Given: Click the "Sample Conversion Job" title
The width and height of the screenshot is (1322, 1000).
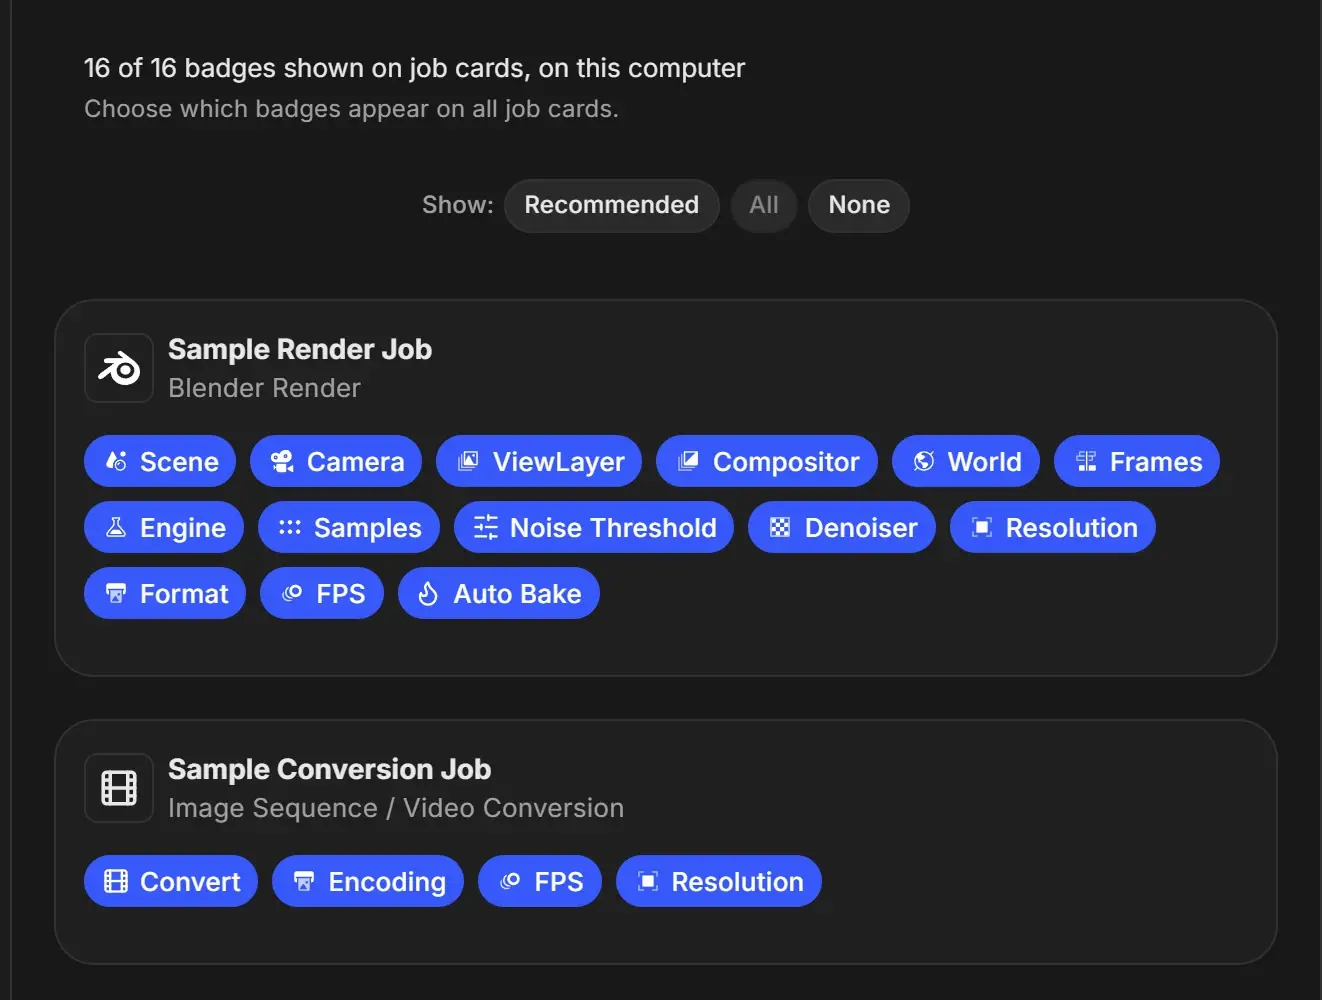Looking at the screenshot, I should [329, 769].
